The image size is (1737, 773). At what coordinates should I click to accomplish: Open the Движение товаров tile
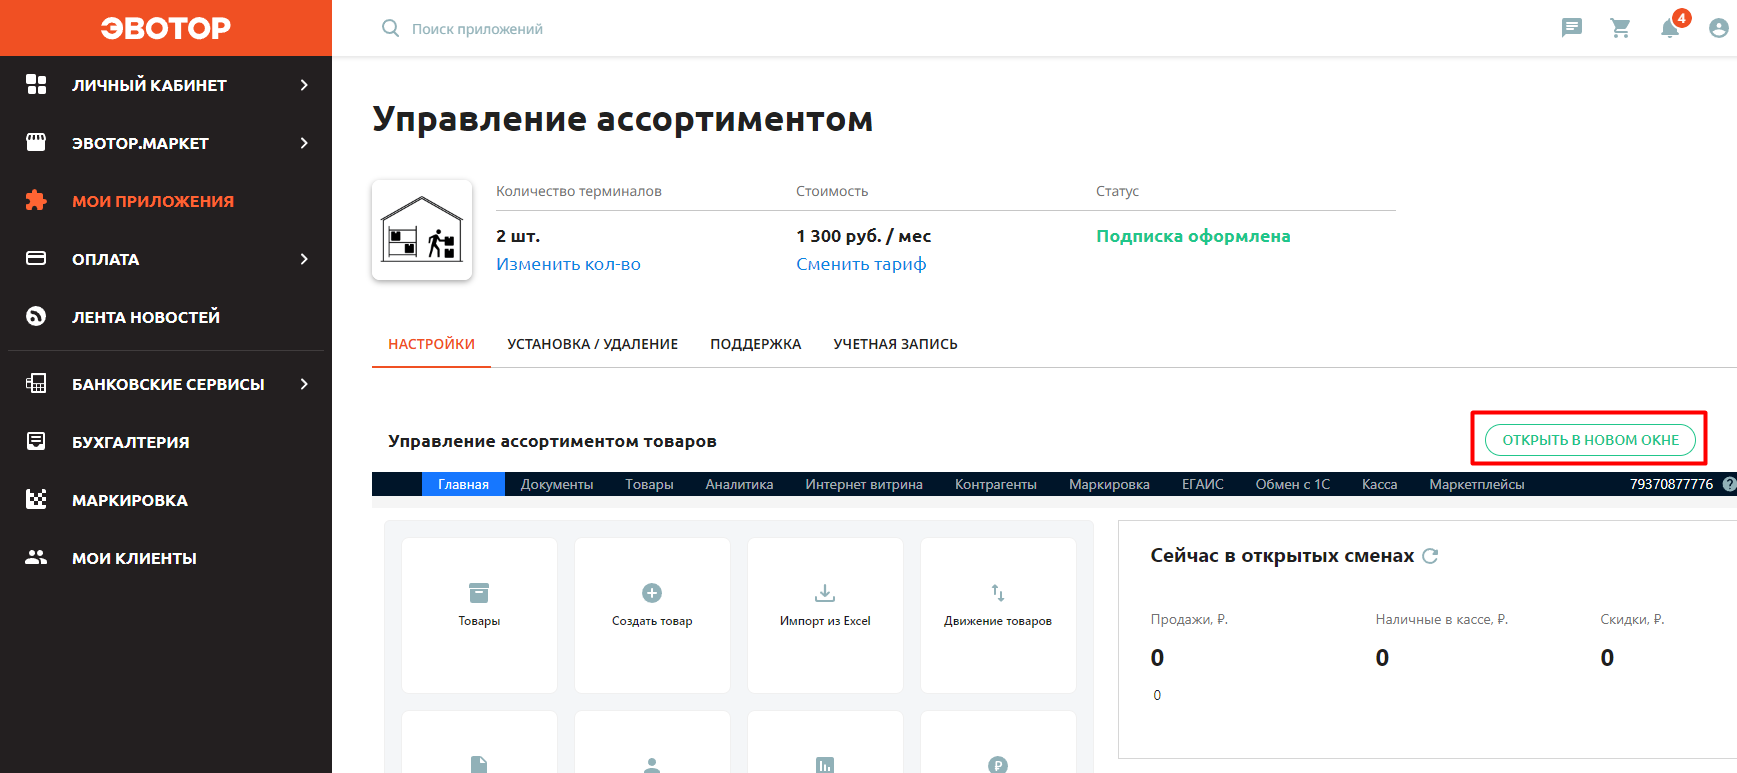998,615
